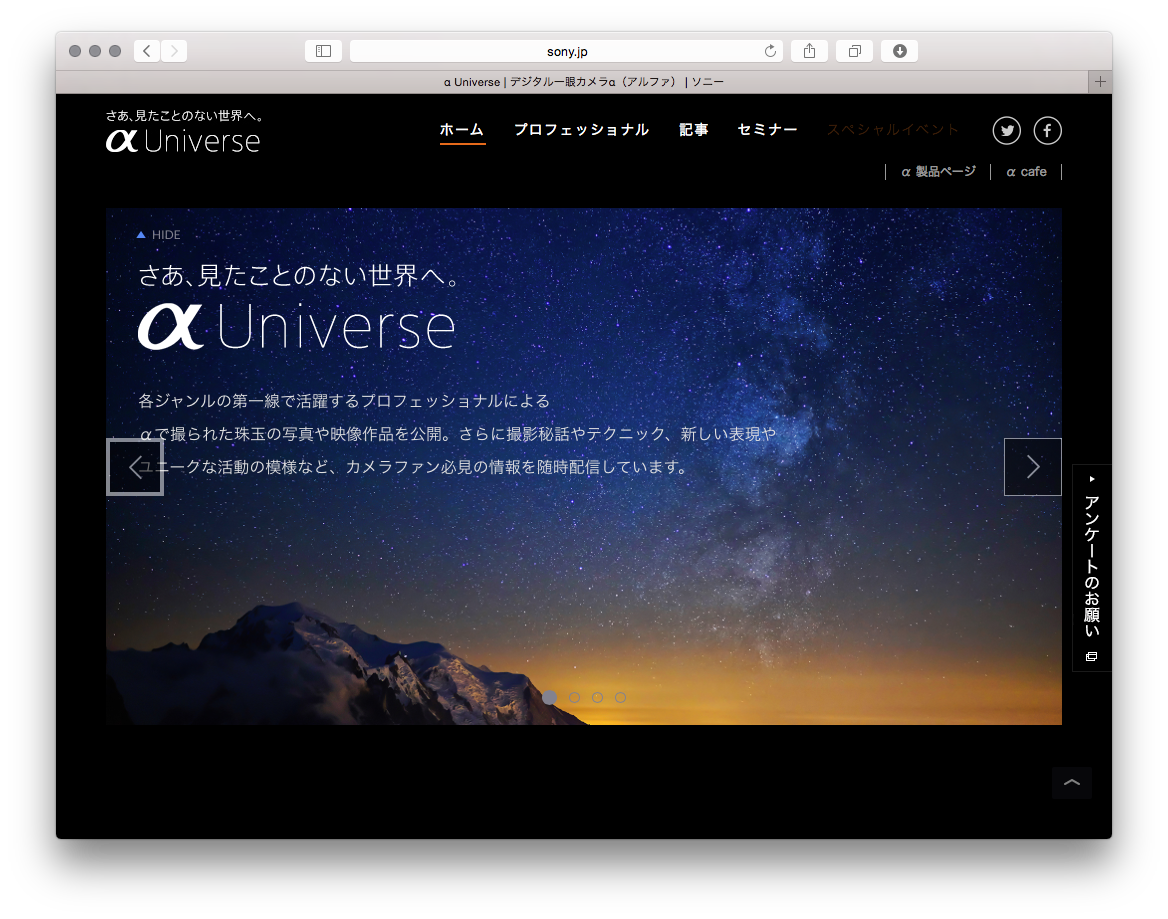
Task: Show all tabs overview
Action: 854,51
